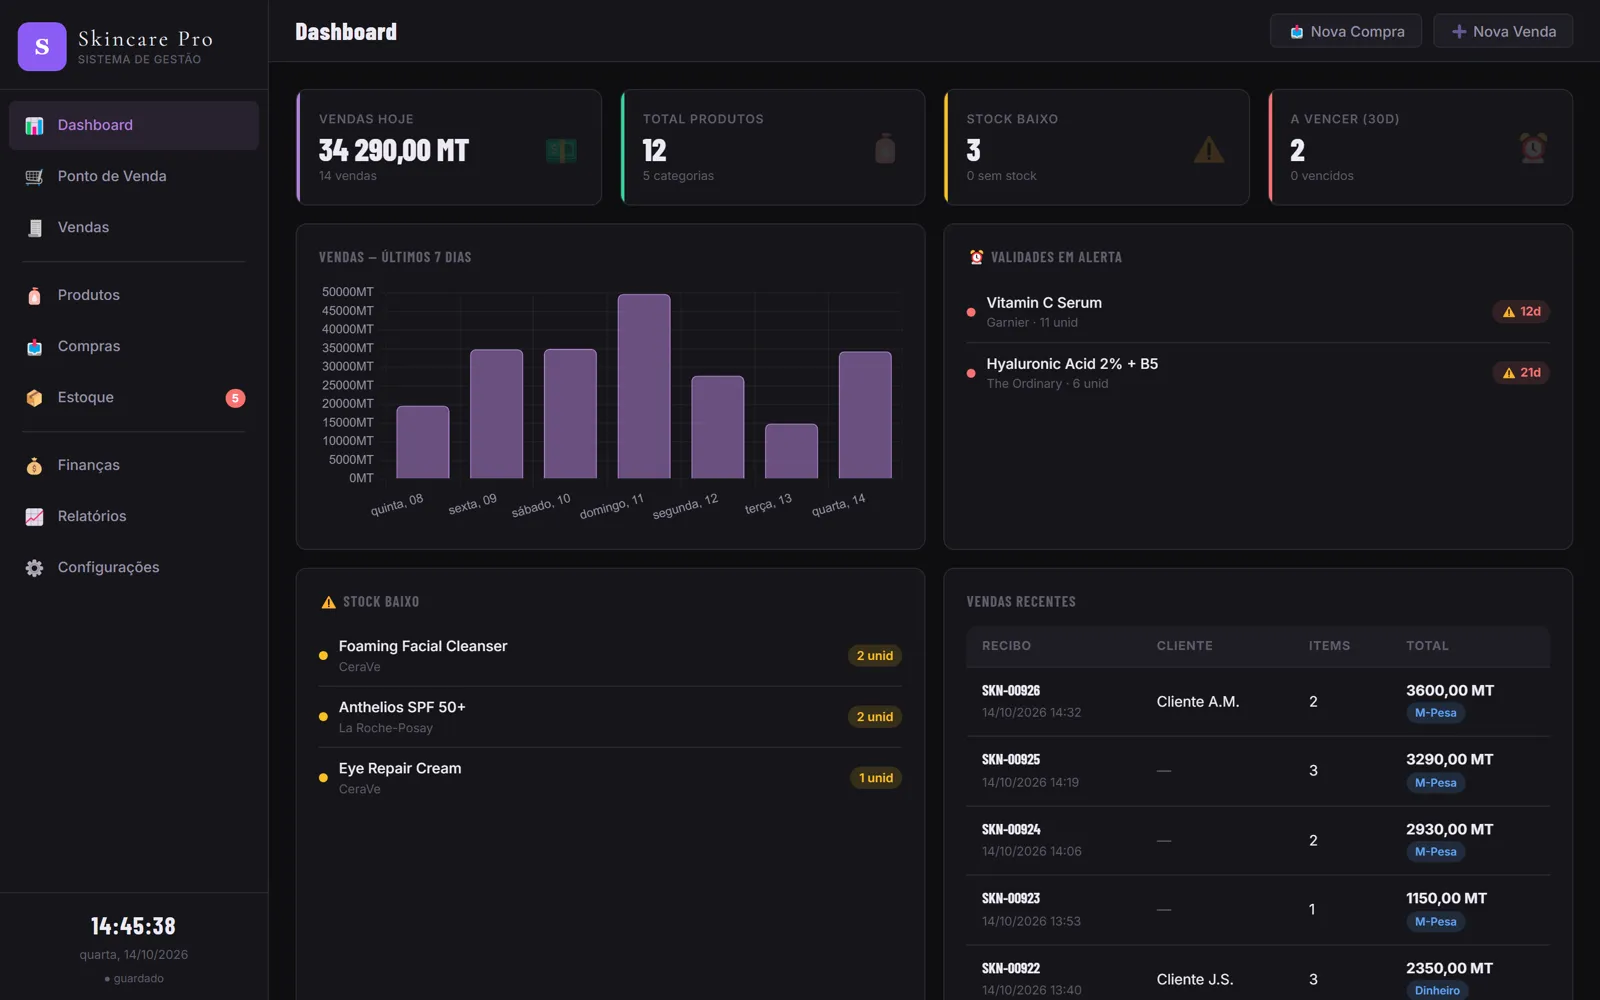
Task: Click the money icon in Vendas Hoje card
Action: tap(561, 150)
